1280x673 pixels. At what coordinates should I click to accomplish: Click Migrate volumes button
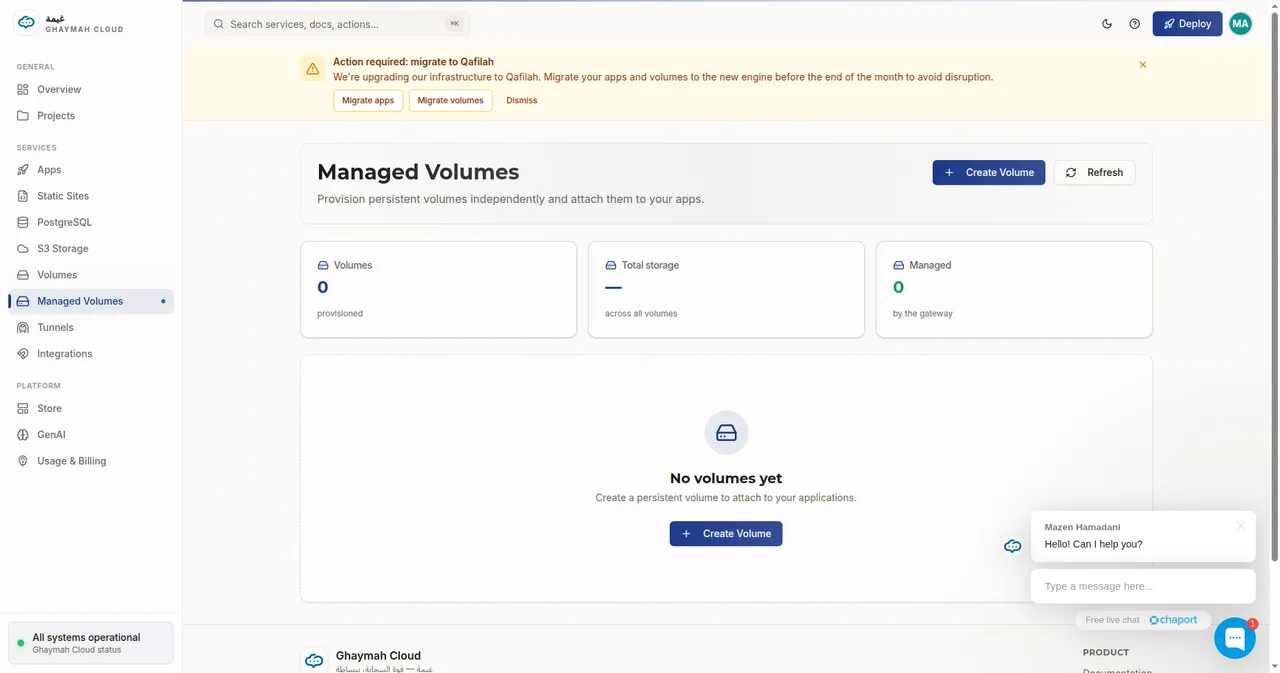pos(451,100)
